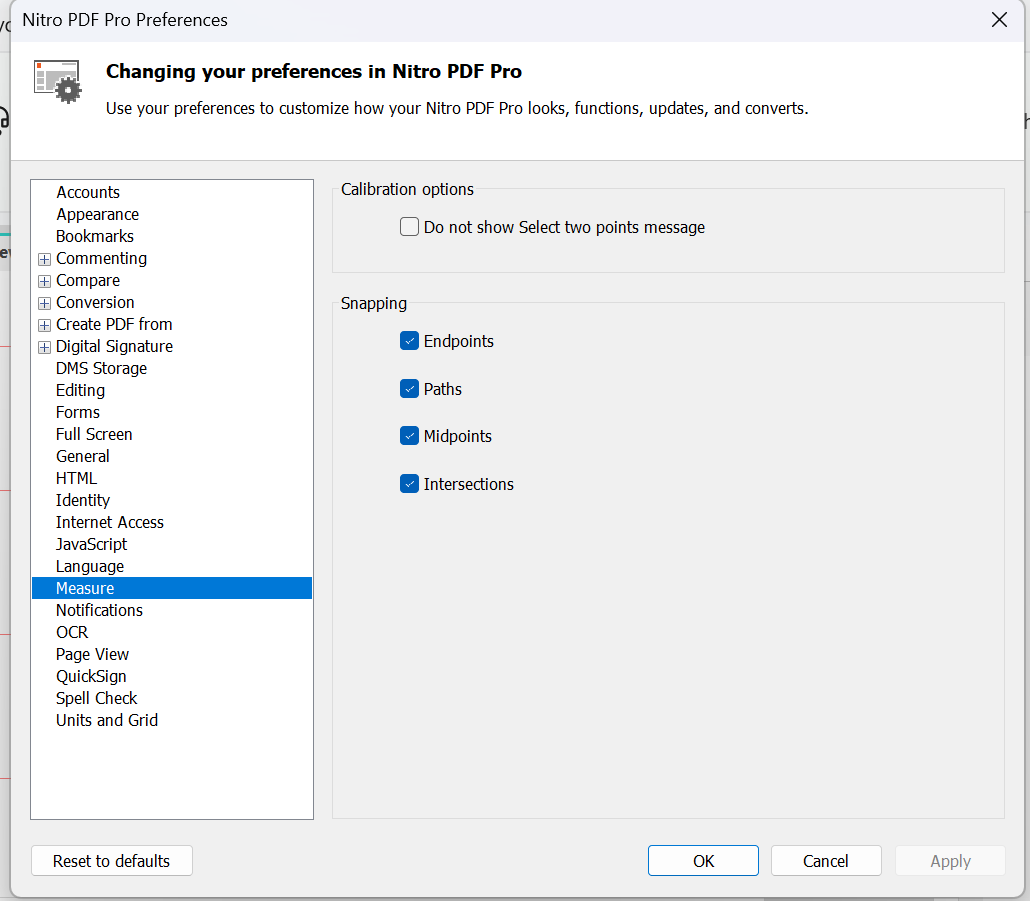Click the preferences gear window icon

(x=58, y=81)
